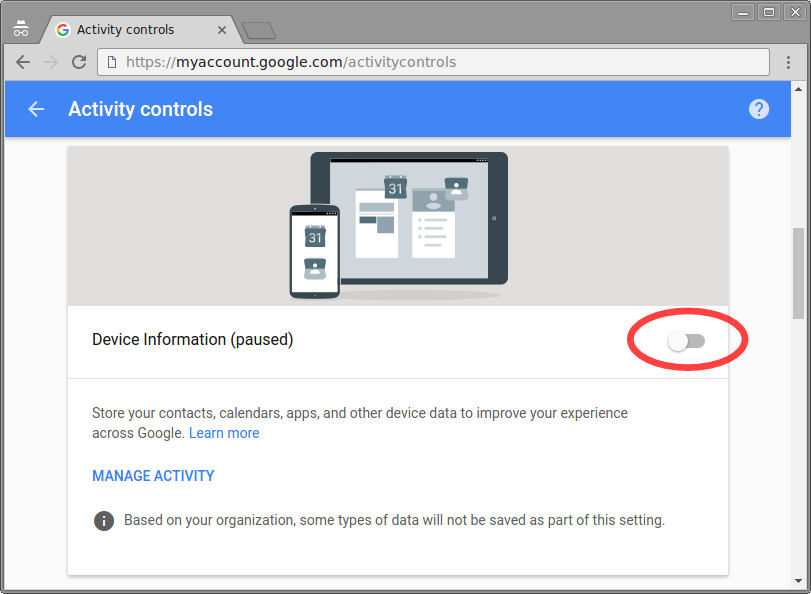Screen dimensions: 811x594
Task: Toggle the Device Information switch on
Action: (686, 341)
